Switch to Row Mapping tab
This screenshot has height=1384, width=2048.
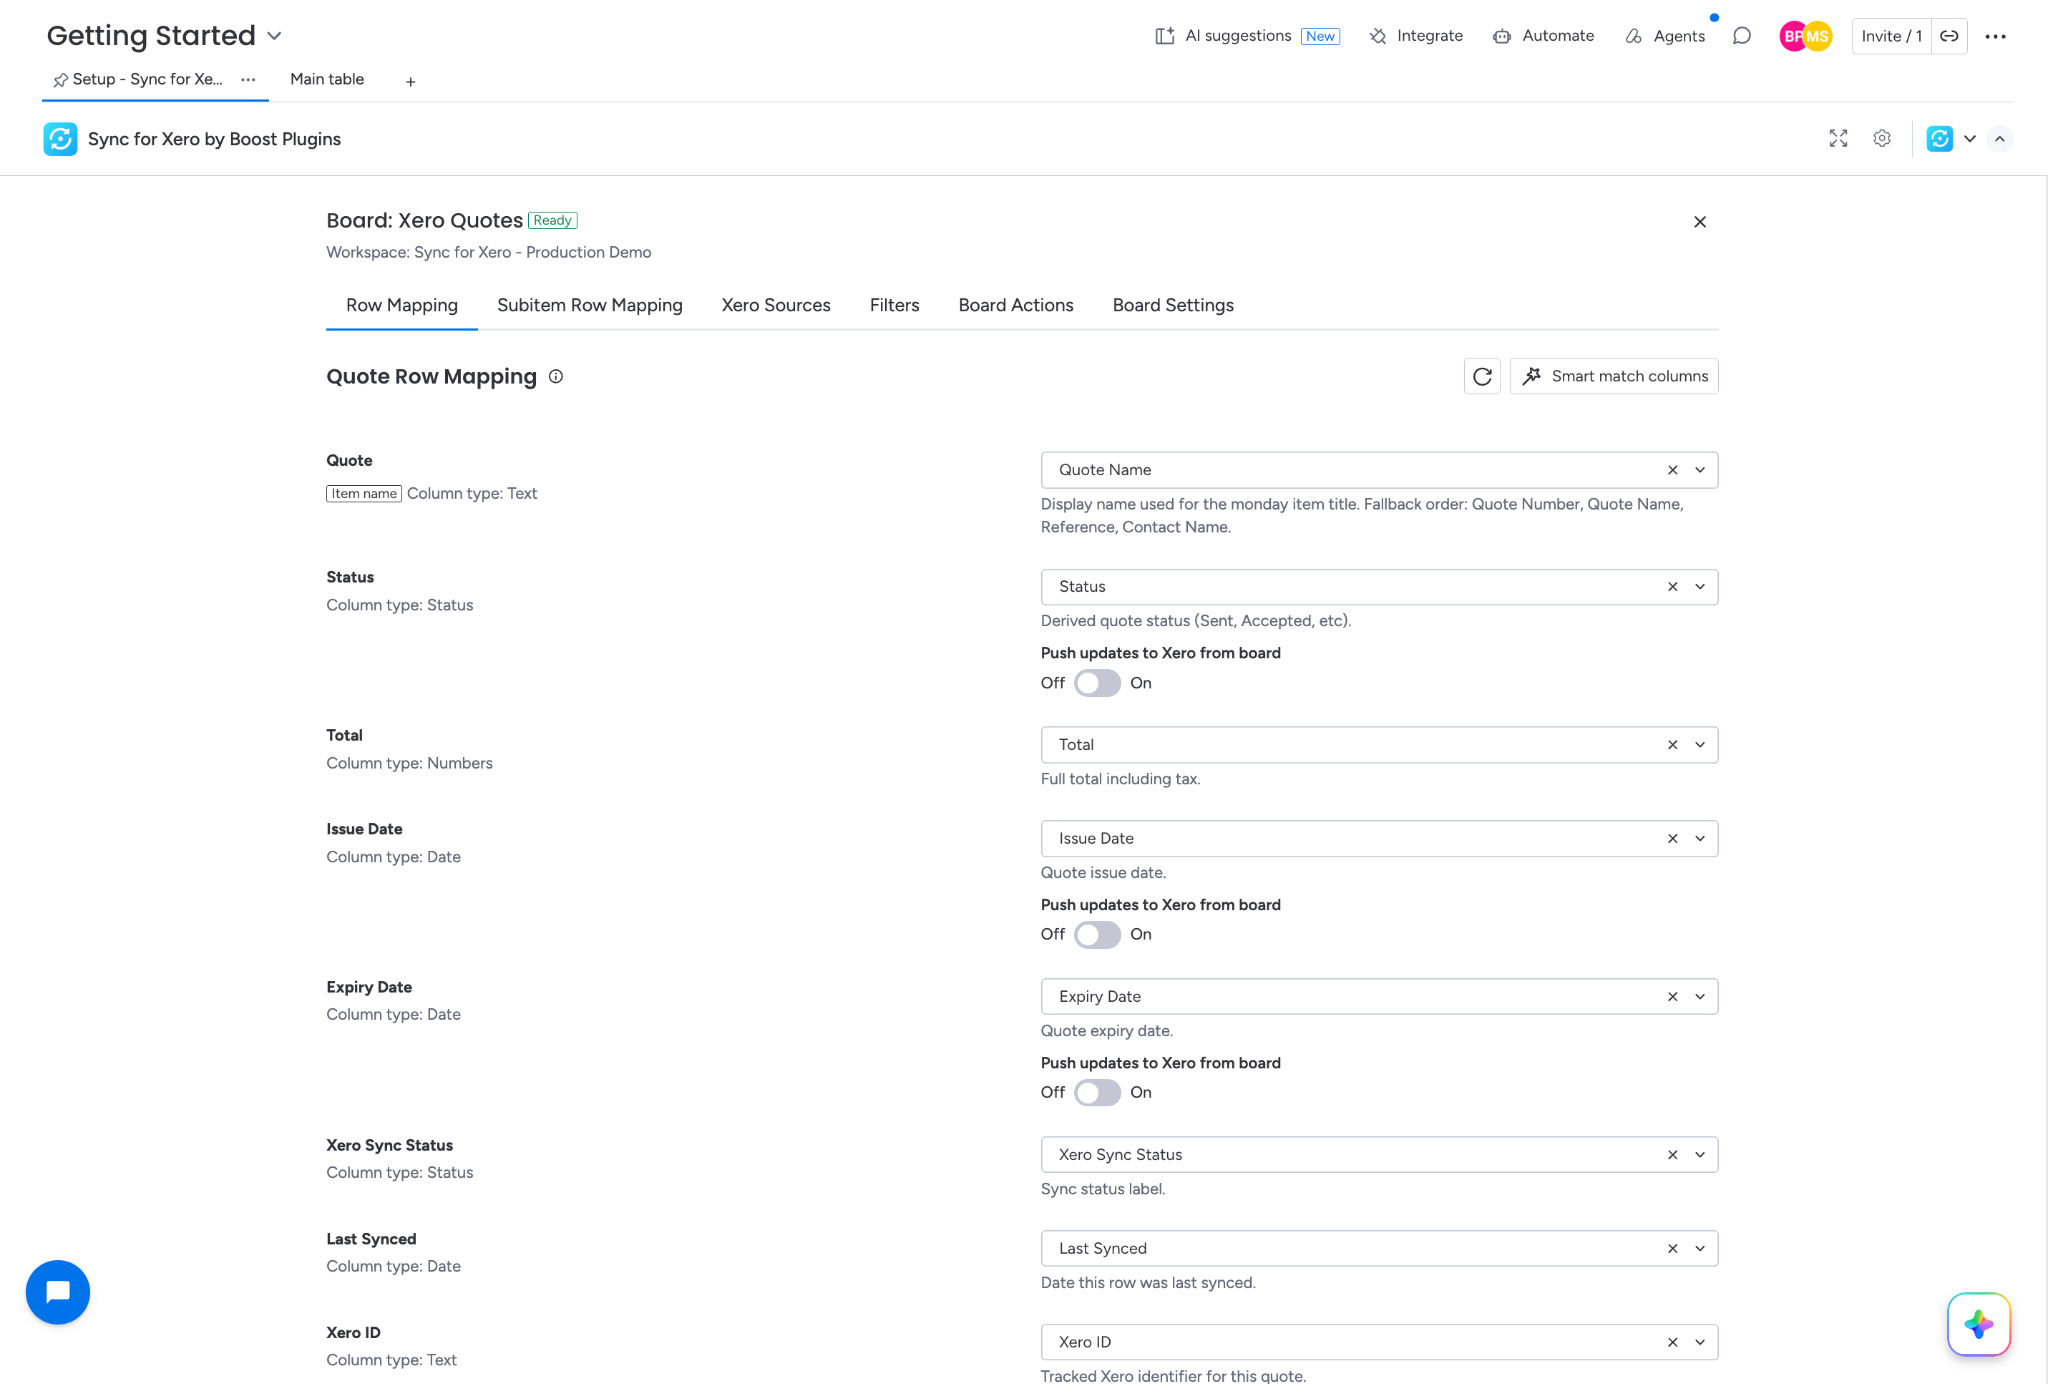402,305
